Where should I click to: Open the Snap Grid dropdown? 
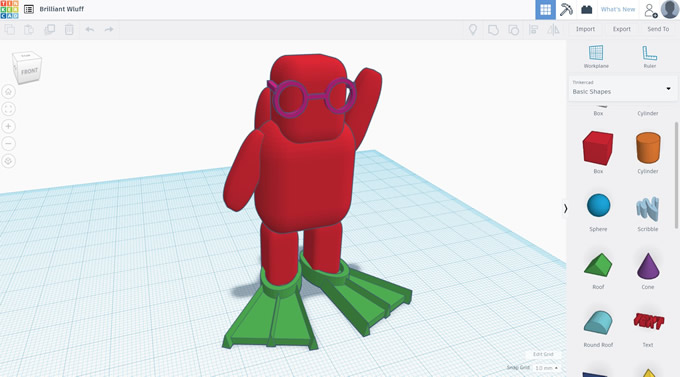(546, 368)
